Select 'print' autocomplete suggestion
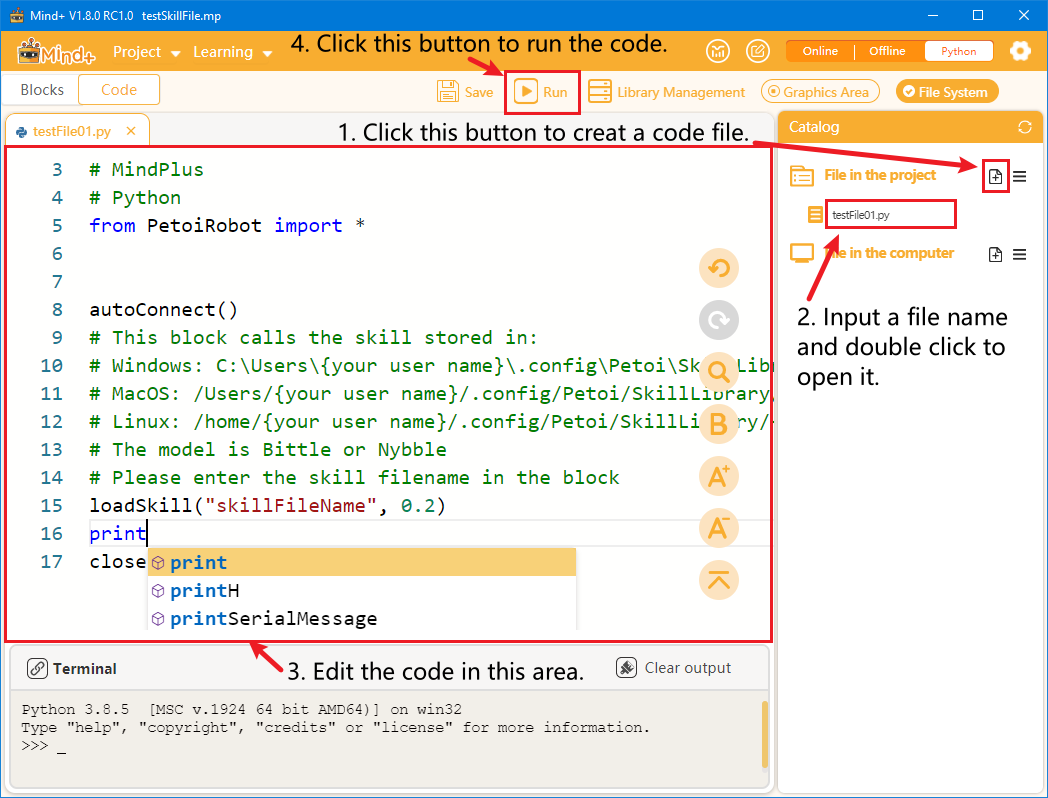Image resolution: width=1048 pixels, height=798 pixels. pos(362,562)
